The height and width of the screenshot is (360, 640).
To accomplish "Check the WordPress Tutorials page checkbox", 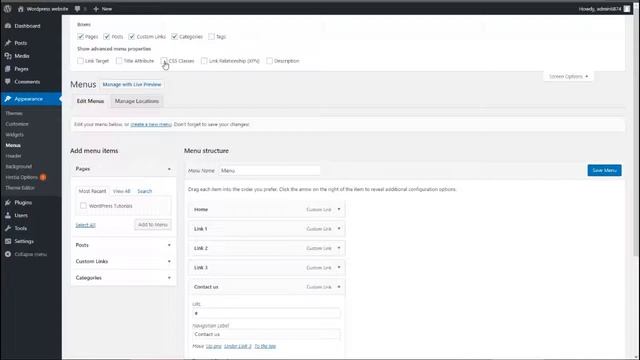I will tap(83, 206).
